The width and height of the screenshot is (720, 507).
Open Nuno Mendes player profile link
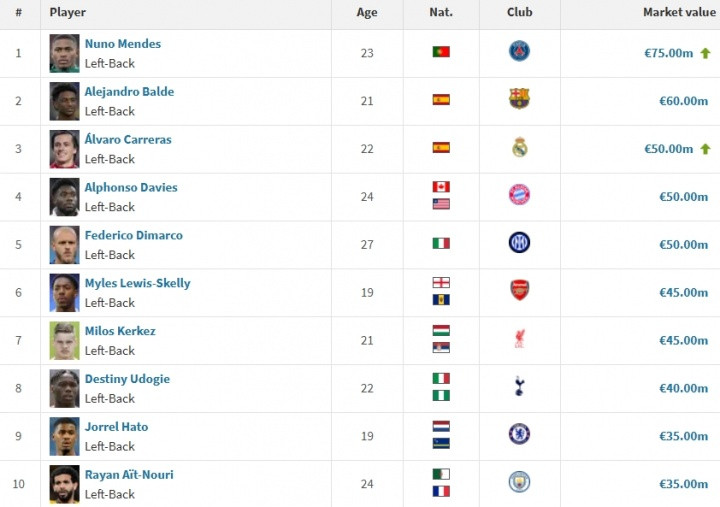click(122, 44)
